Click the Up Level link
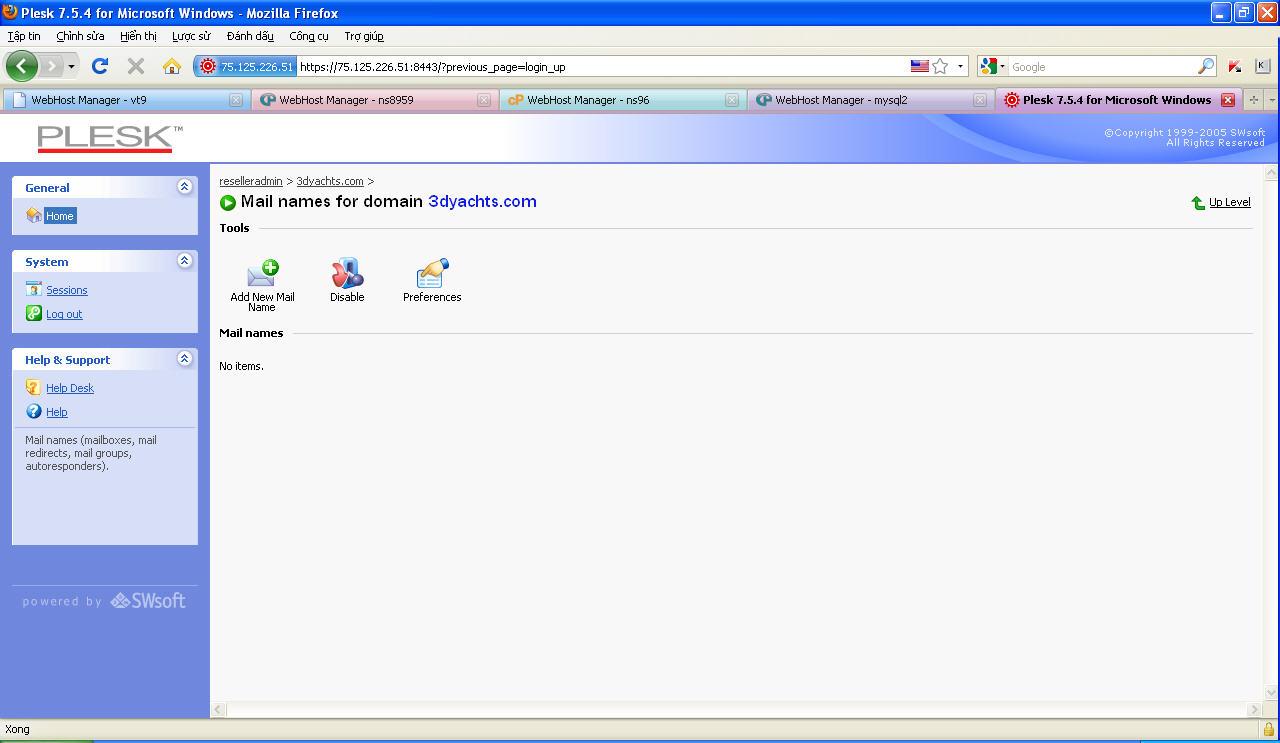This screenshot has height=743, width=1280. tap(1230, 202)
